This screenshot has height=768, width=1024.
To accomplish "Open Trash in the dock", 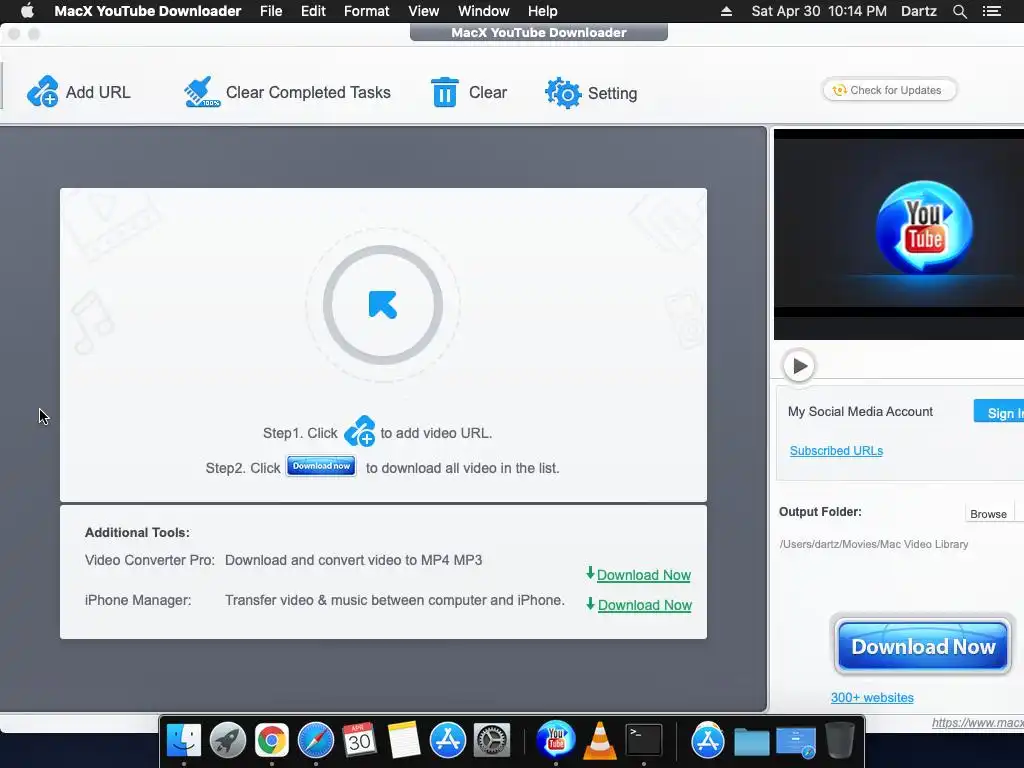I will click(839, 740).
